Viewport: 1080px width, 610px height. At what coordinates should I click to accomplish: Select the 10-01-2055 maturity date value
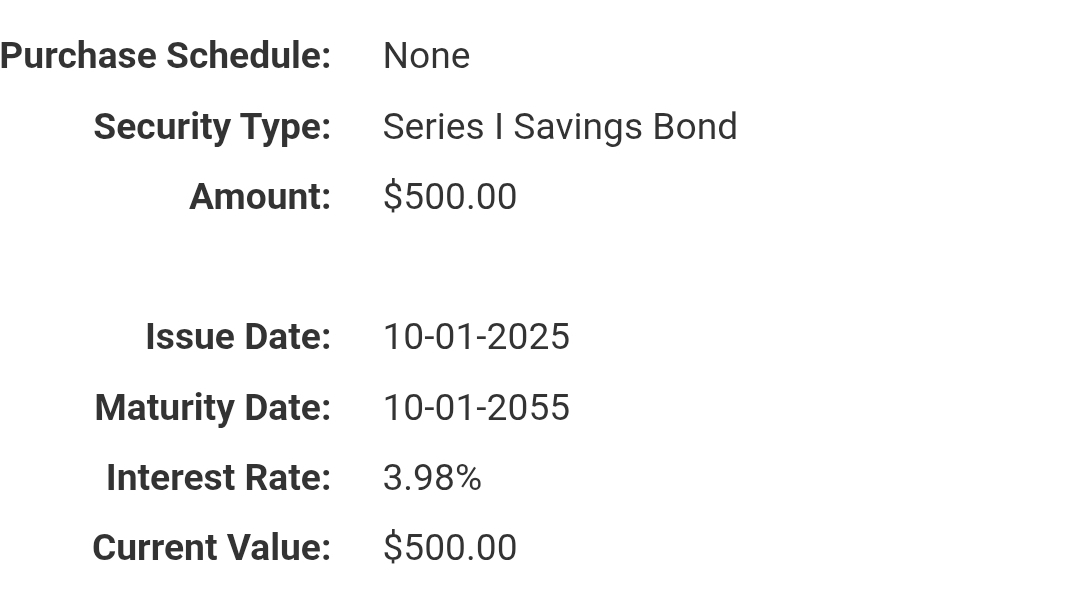pyautogui.click(x=476, y=408)
